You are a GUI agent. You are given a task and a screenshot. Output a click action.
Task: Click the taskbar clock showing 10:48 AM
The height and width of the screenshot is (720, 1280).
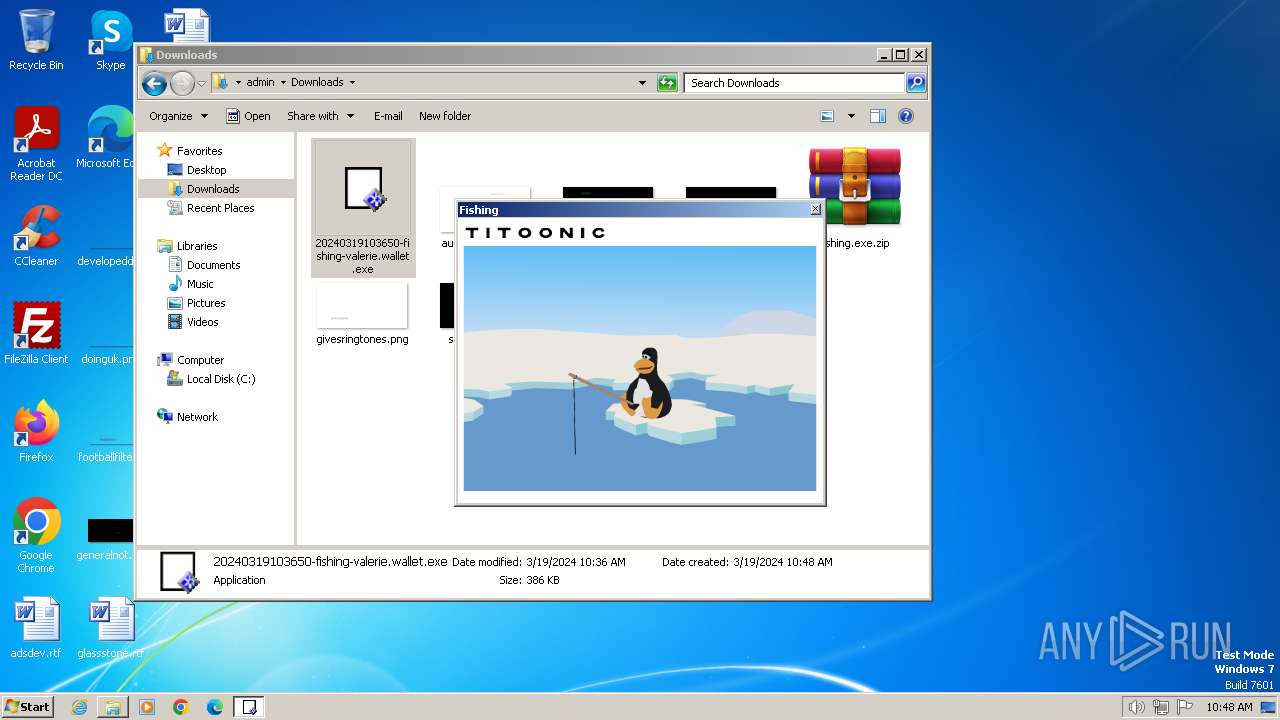[1229, 707]
